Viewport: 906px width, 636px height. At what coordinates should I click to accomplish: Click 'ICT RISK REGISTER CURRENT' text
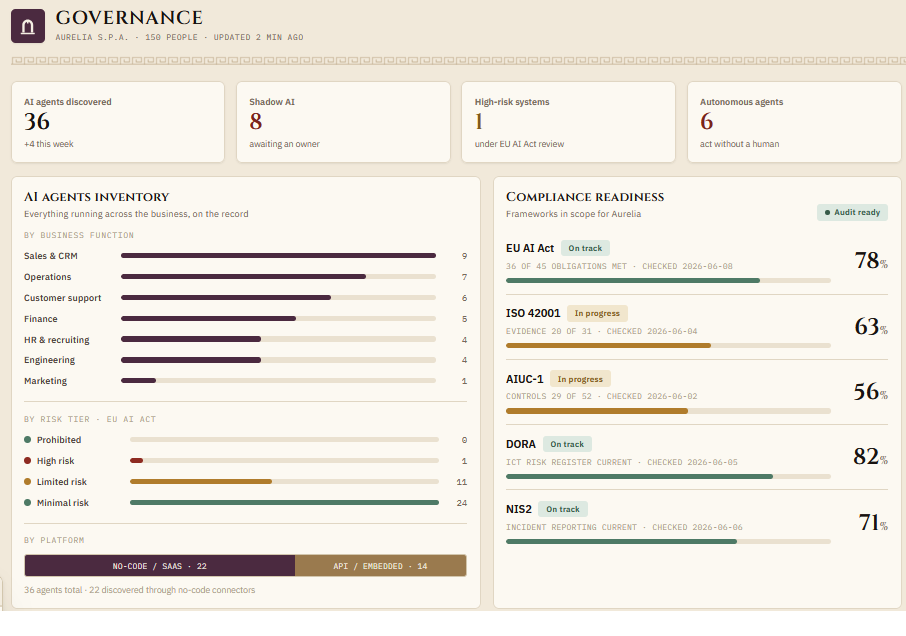tap(569, 462)
